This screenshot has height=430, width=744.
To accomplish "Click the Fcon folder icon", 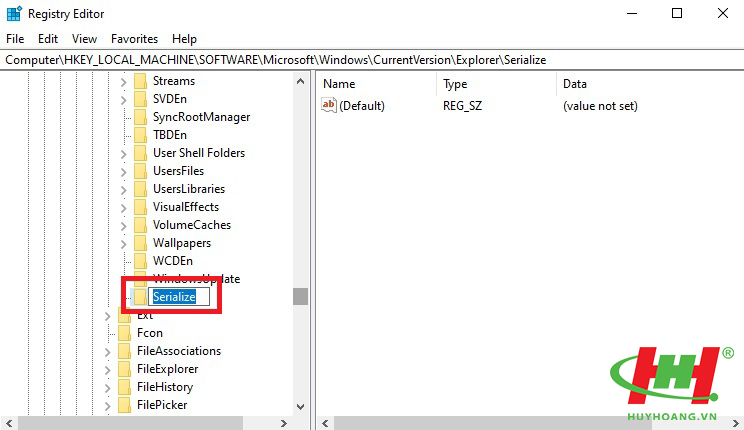I will [124, 333].
